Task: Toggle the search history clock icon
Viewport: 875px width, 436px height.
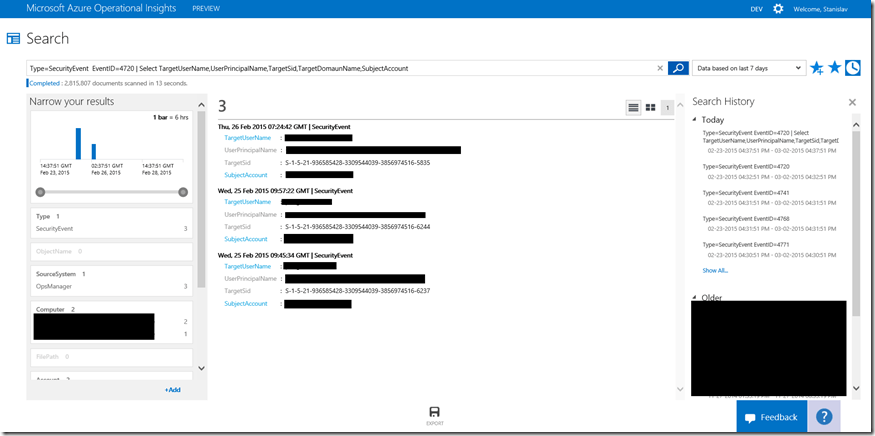Action: pos(852,68)
